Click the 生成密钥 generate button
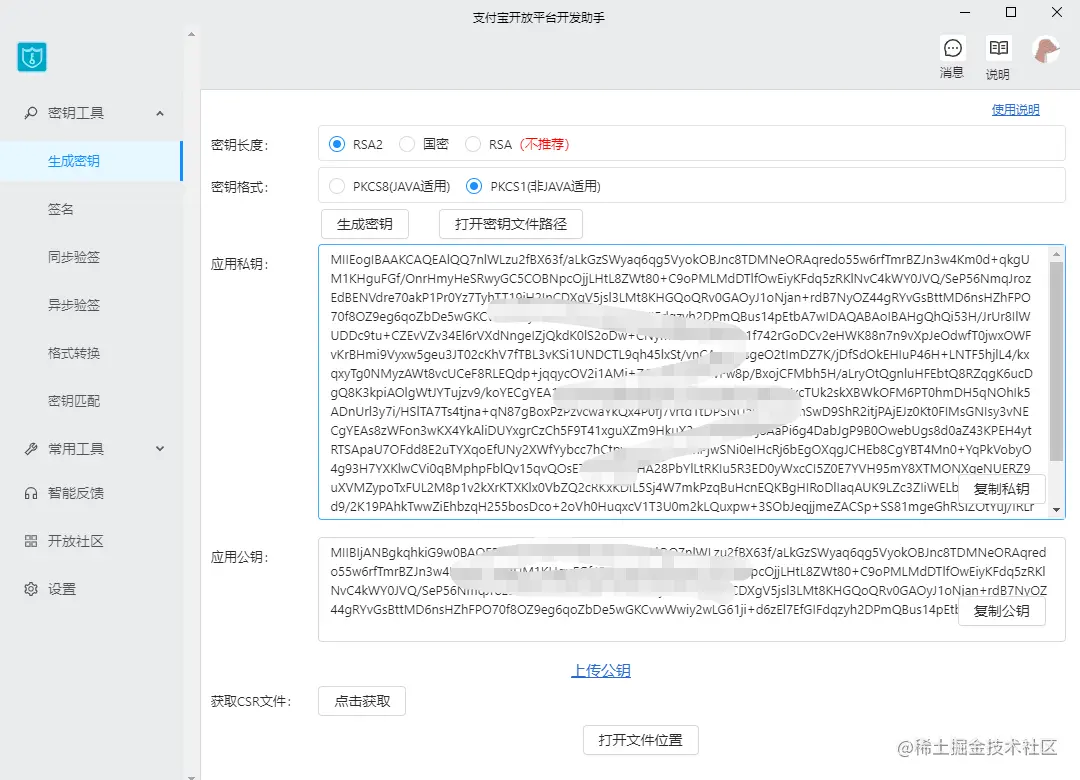This screenshot has height=780, width=1080. tap(364, 224)
